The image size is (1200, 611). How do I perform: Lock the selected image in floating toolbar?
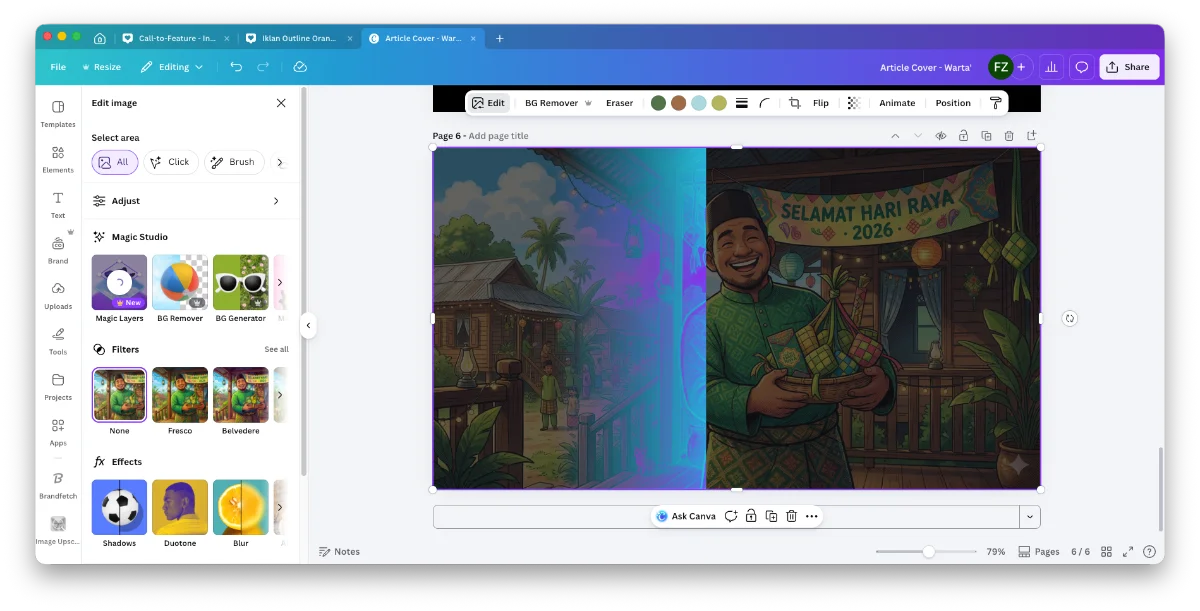point(751,516)
